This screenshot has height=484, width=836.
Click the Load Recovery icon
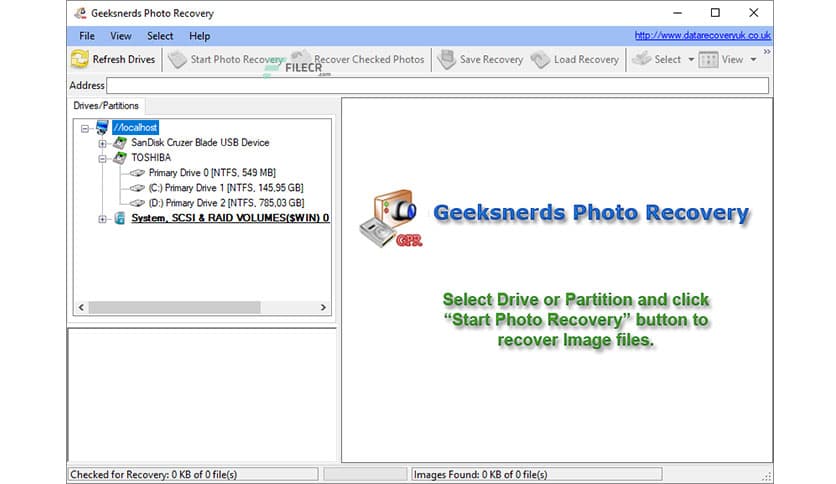click(540, 59)
